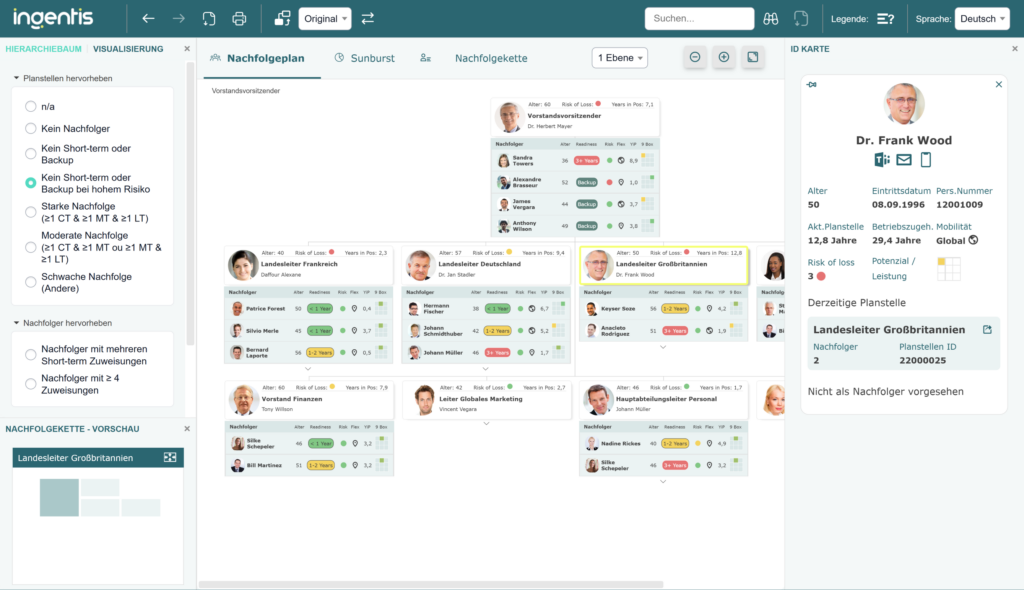Click the back arrow in the top toolbar
Viewport: 1024px width, 590px height.
(x=148, y=18)
